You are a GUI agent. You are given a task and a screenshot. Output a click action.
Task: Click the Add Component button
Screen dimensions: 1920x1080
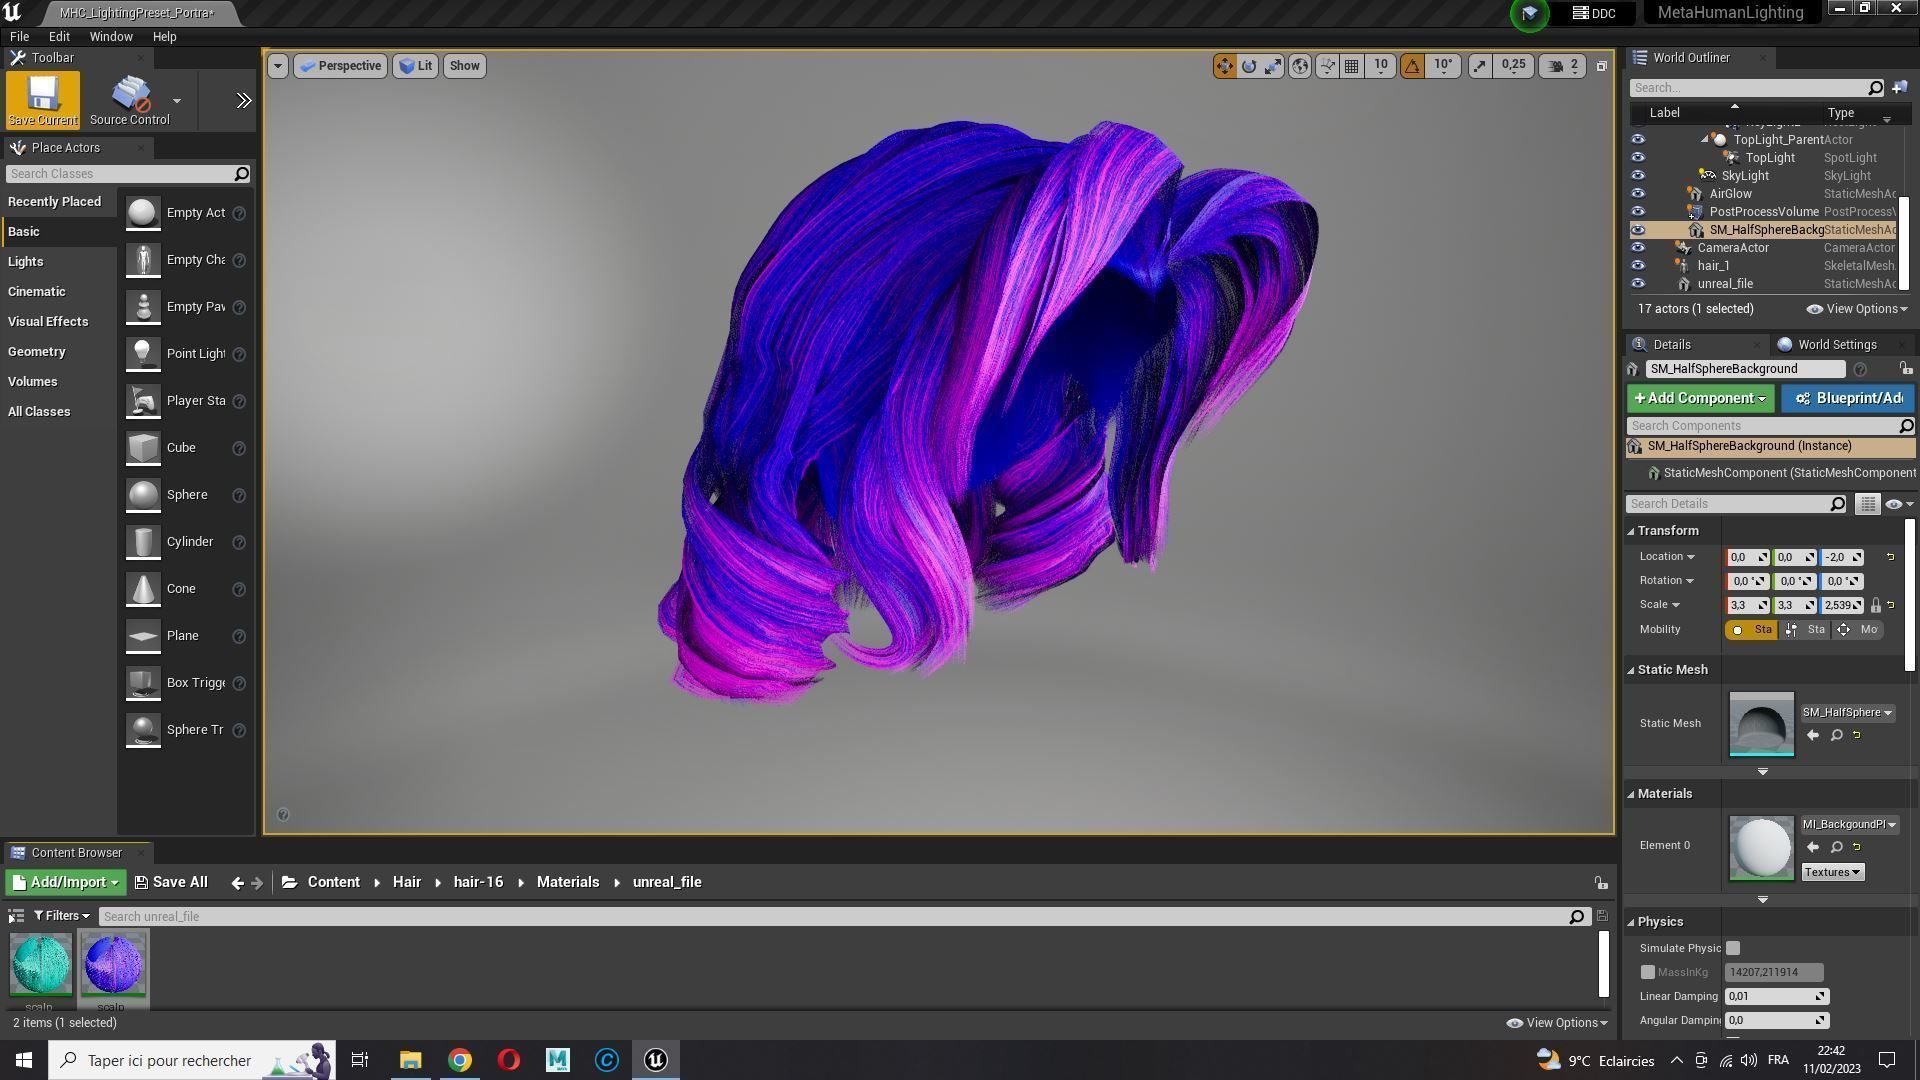click(1699, 399)
